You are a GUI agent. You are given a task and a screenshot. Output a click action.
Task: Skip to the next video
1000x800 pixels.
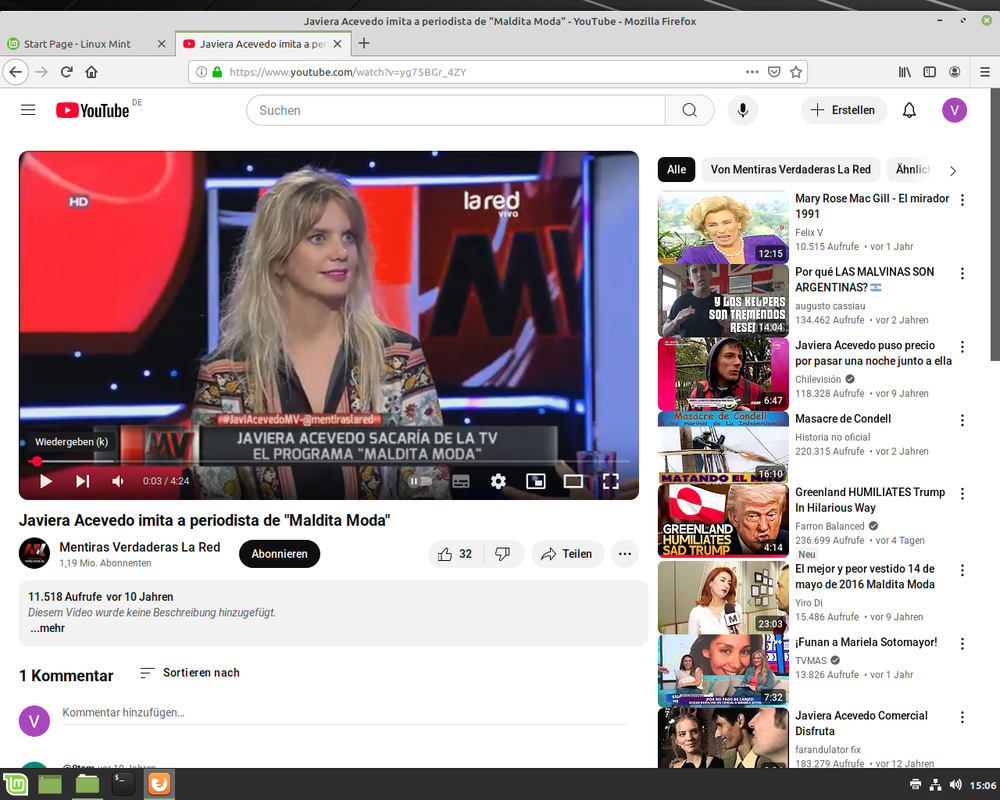(x=82, y=481)
